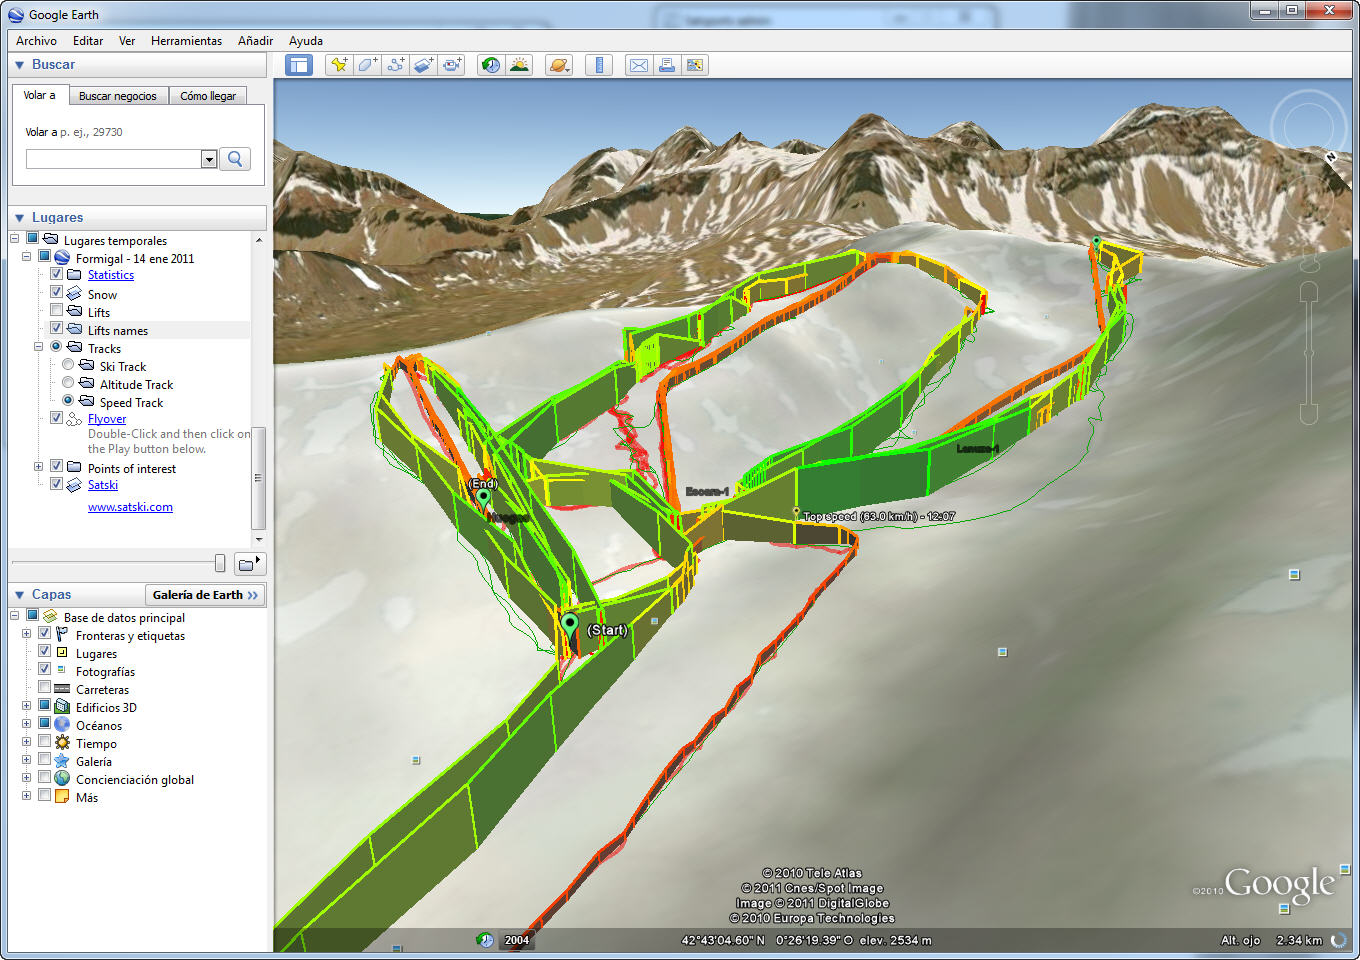Click the Satski link in Places

click(x=103, y=485)
